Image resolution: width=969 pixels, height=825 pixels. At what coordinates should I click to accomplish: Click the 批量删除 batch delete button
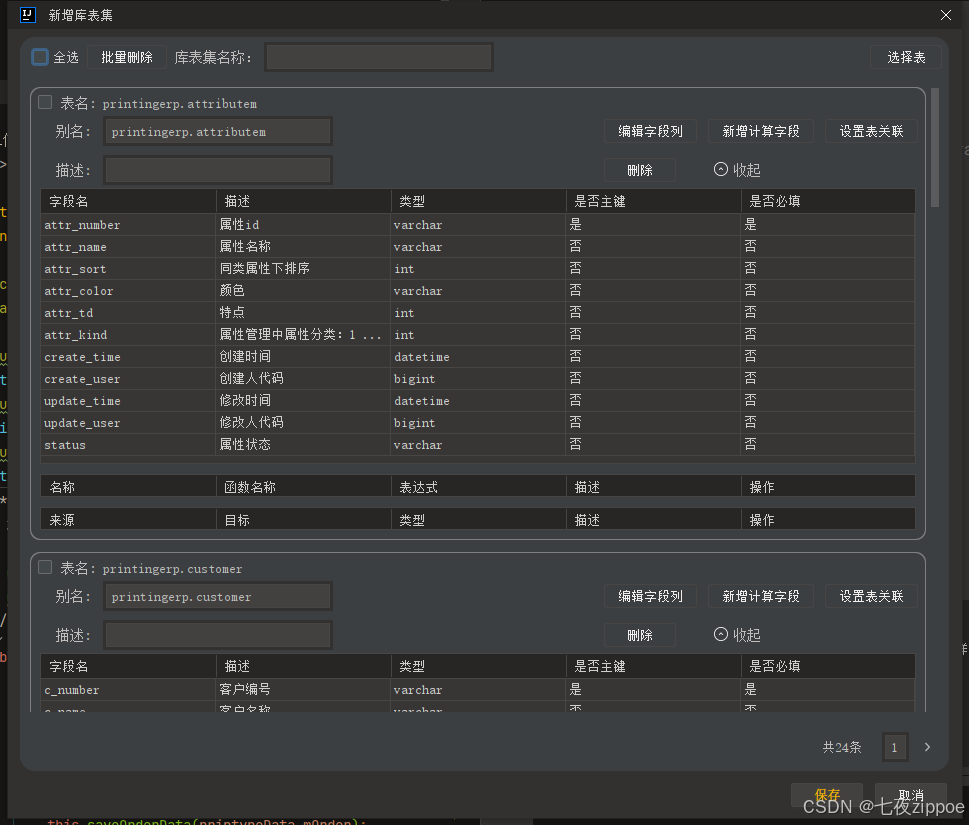125,57
